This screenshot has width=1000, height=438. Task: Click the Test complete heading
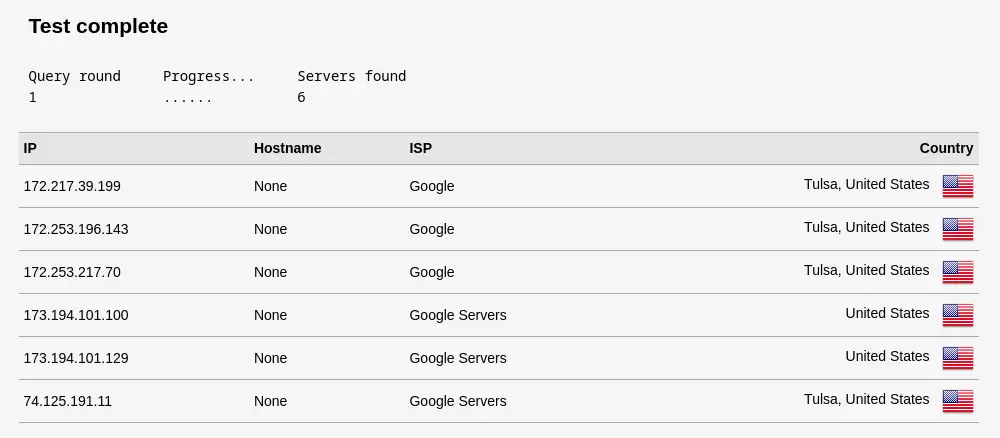pos(98,27)
